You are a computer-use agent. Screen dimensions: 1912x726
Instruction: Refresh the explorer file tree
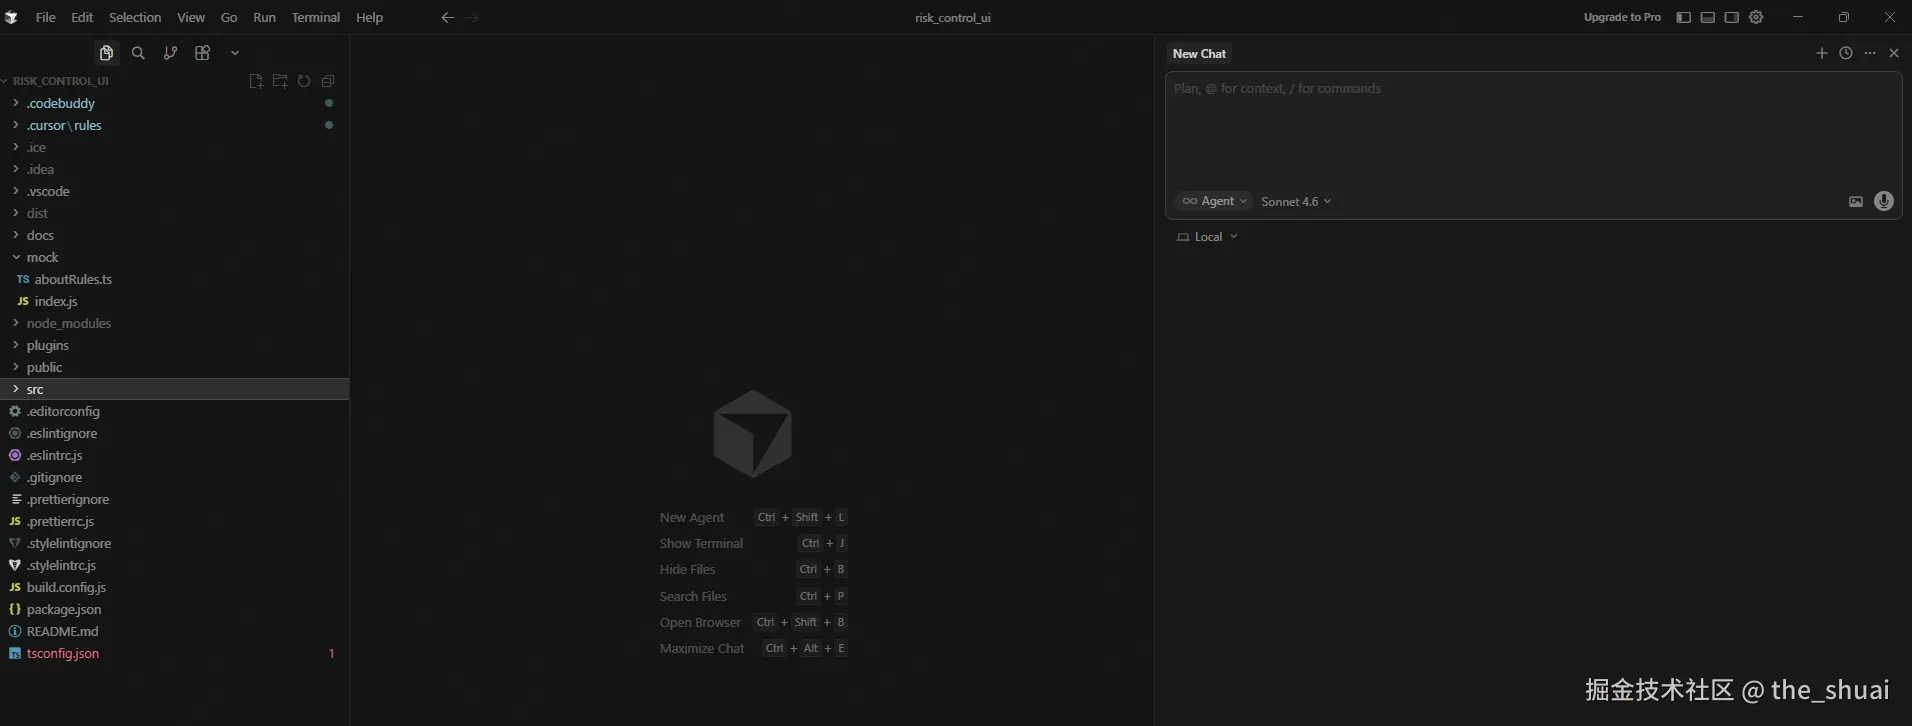[304, 81]
